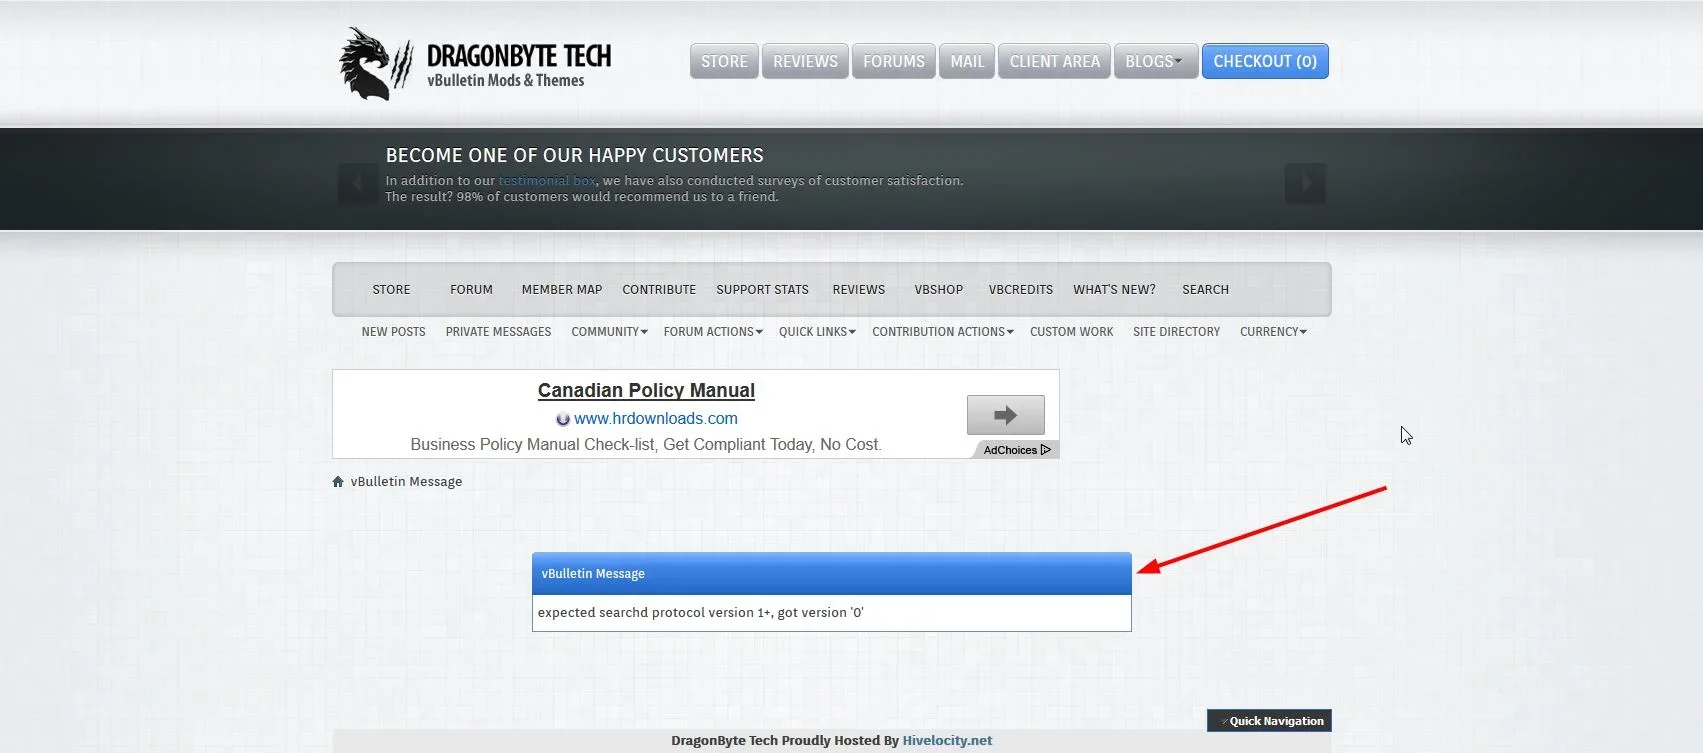Click the AdChoices icon in the ad
The image size is (1703, 753).
coord(1046,450)
